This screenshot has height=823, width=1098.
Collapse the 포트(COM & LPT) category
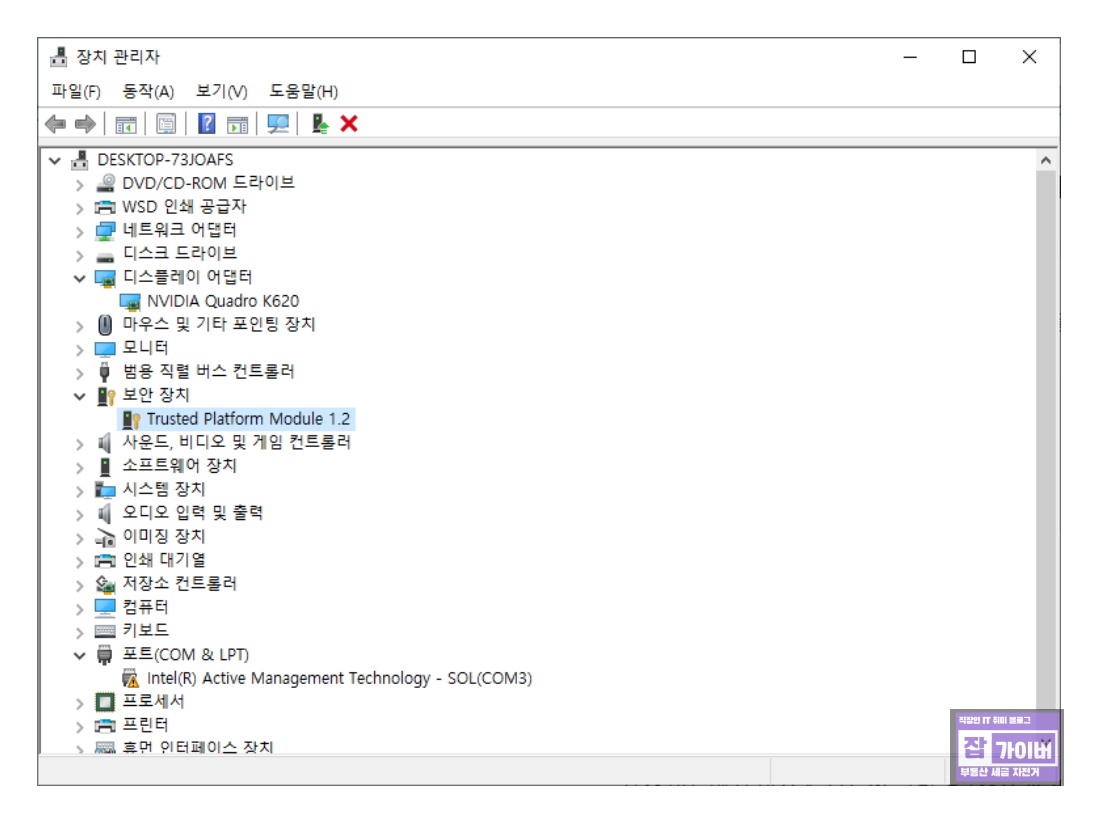79,656
